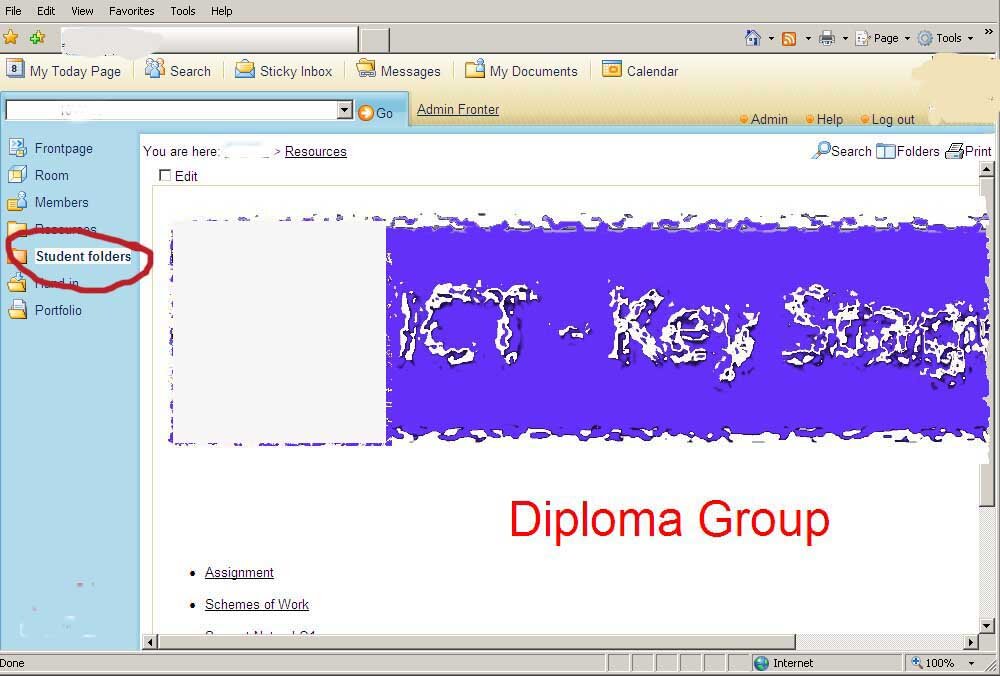
Task: Click the Resources breadcrumb link
Action: [x=316, y=152]
